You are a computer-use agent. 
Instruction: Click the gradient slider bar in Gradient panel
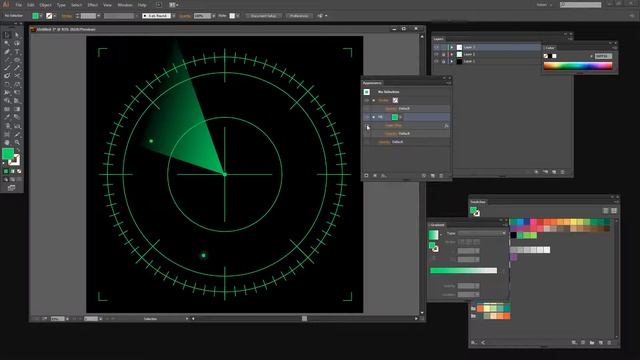click(463, 271)
